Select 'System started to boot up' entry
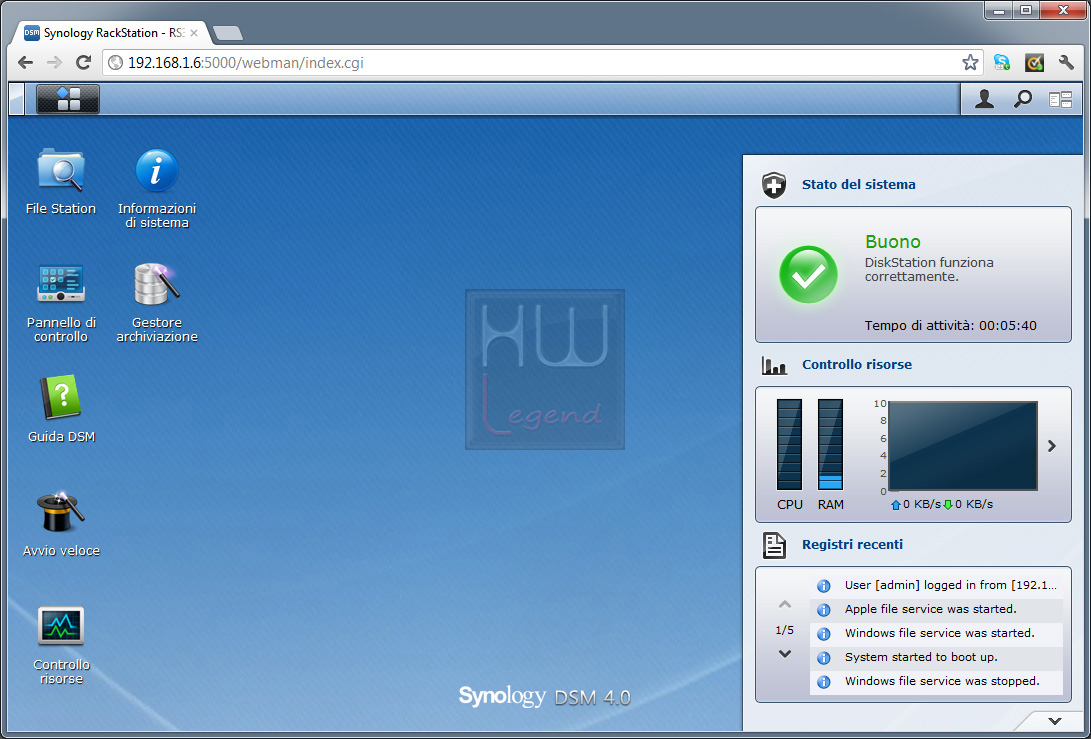 tap(937, 657)
